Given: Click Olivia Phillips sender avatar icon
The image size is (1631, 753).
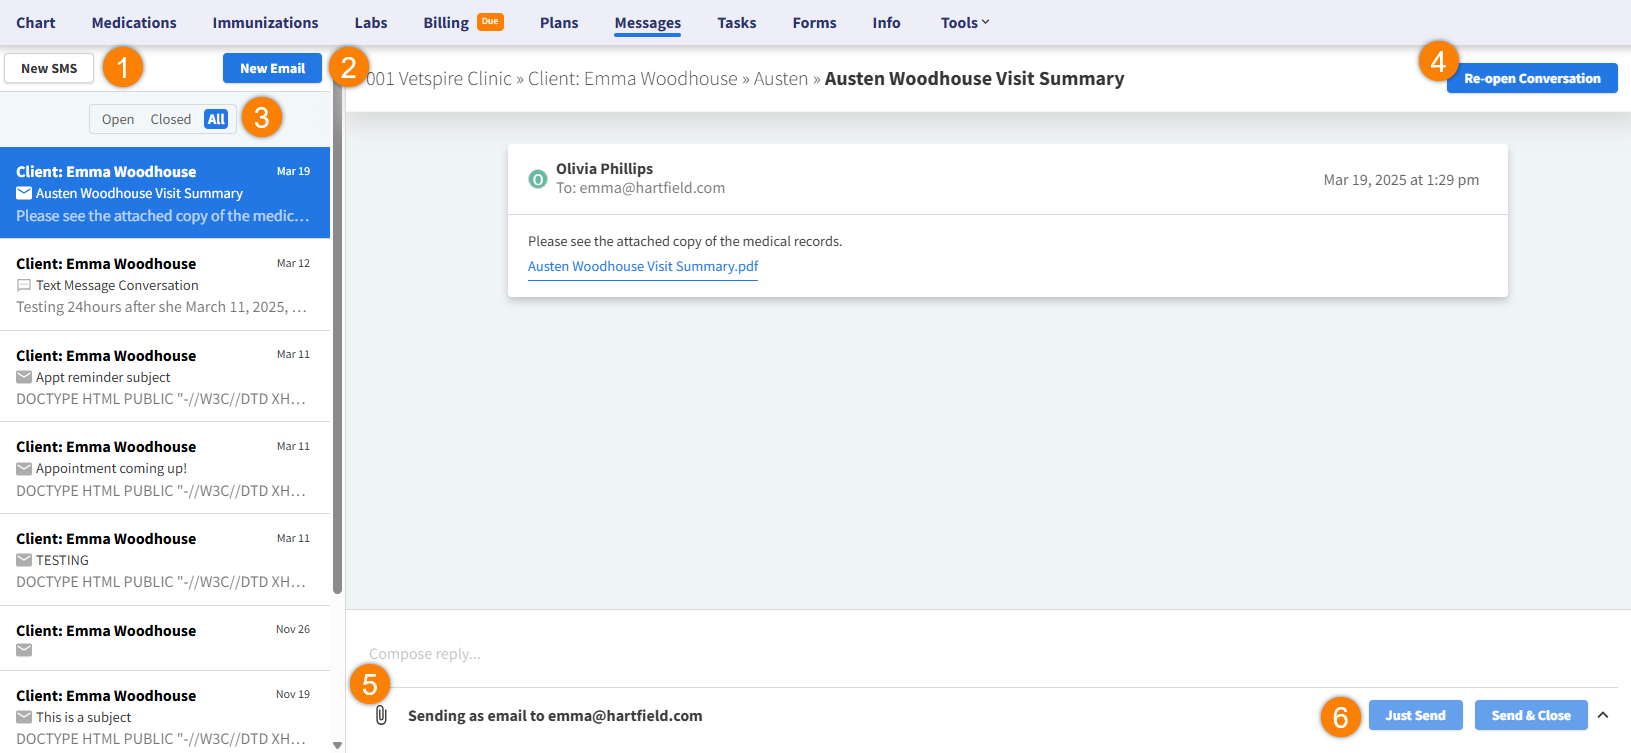Looking at the screenshot, I should [537, 179].
